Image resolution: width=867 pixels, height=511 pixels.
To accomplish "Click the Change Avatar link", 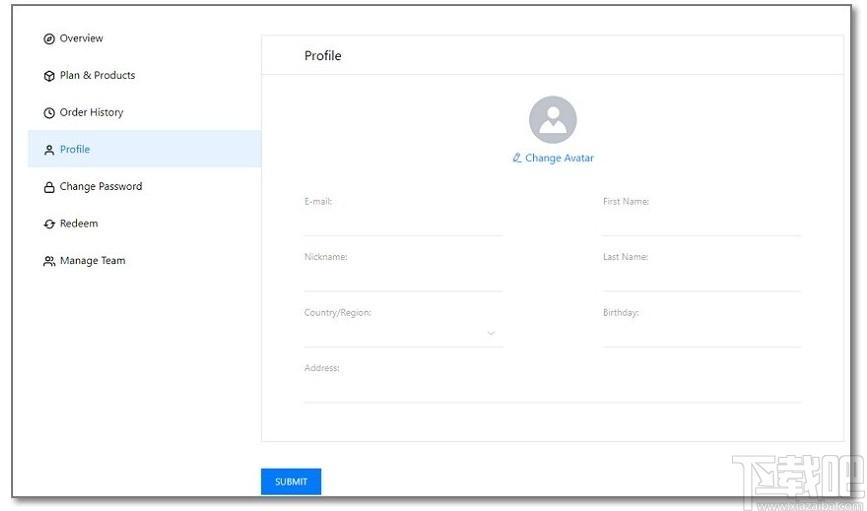I will point(559,158).
